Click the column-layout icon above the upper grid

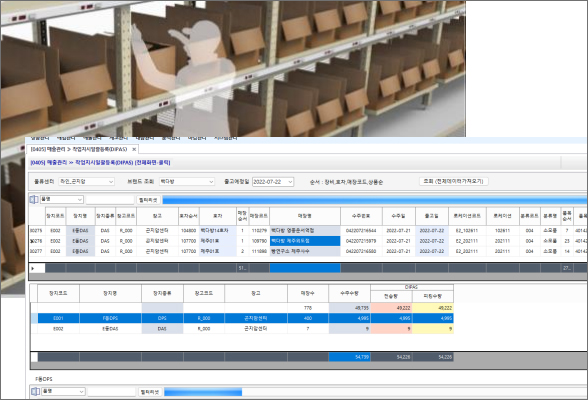coord(34,199)
